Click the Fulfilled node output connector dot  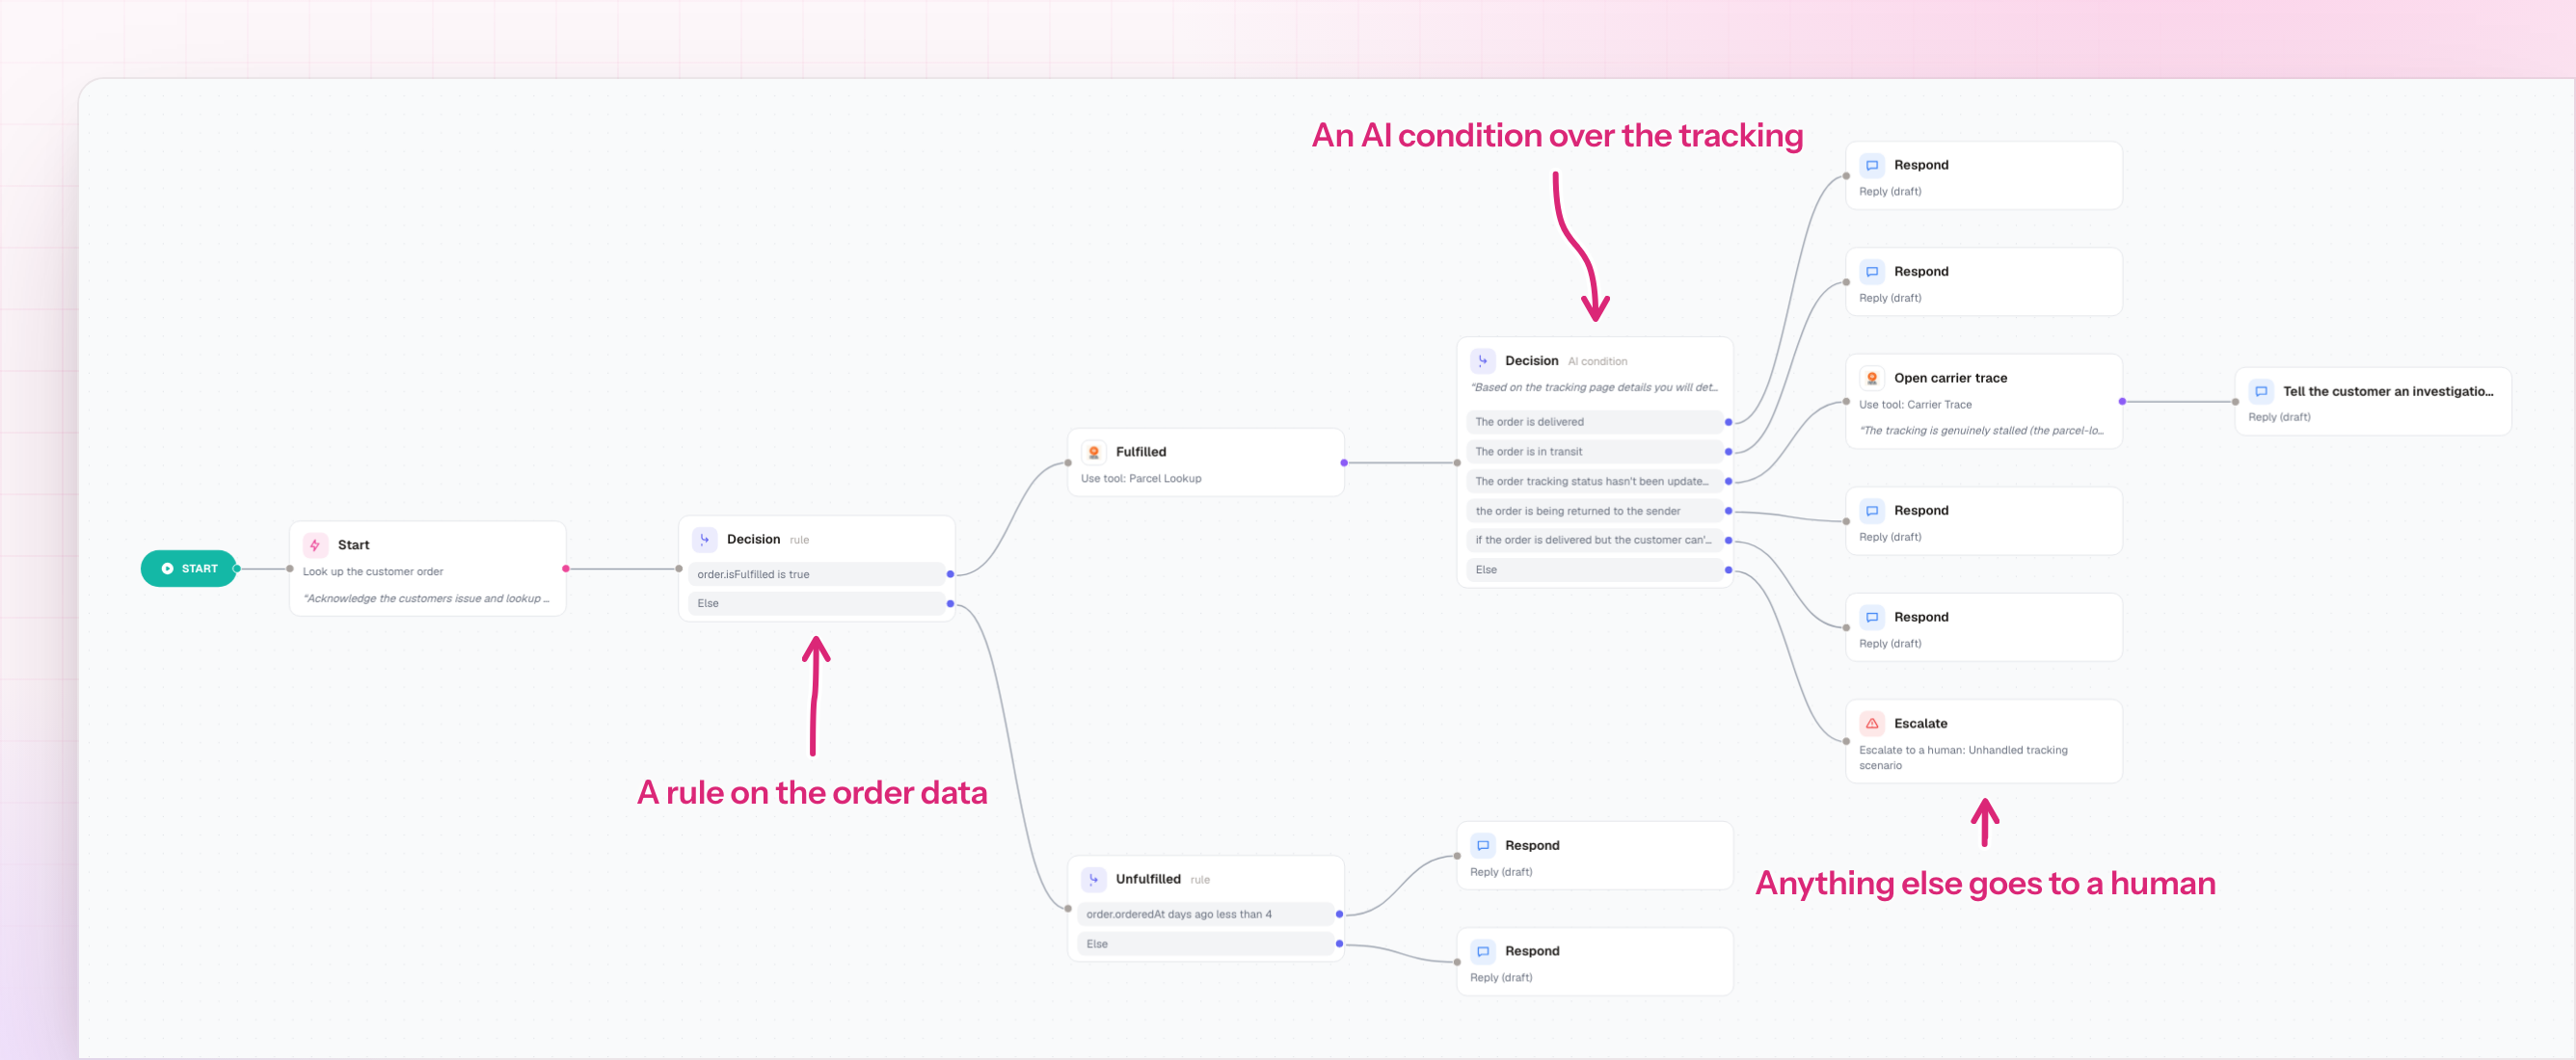[1344, 463]
